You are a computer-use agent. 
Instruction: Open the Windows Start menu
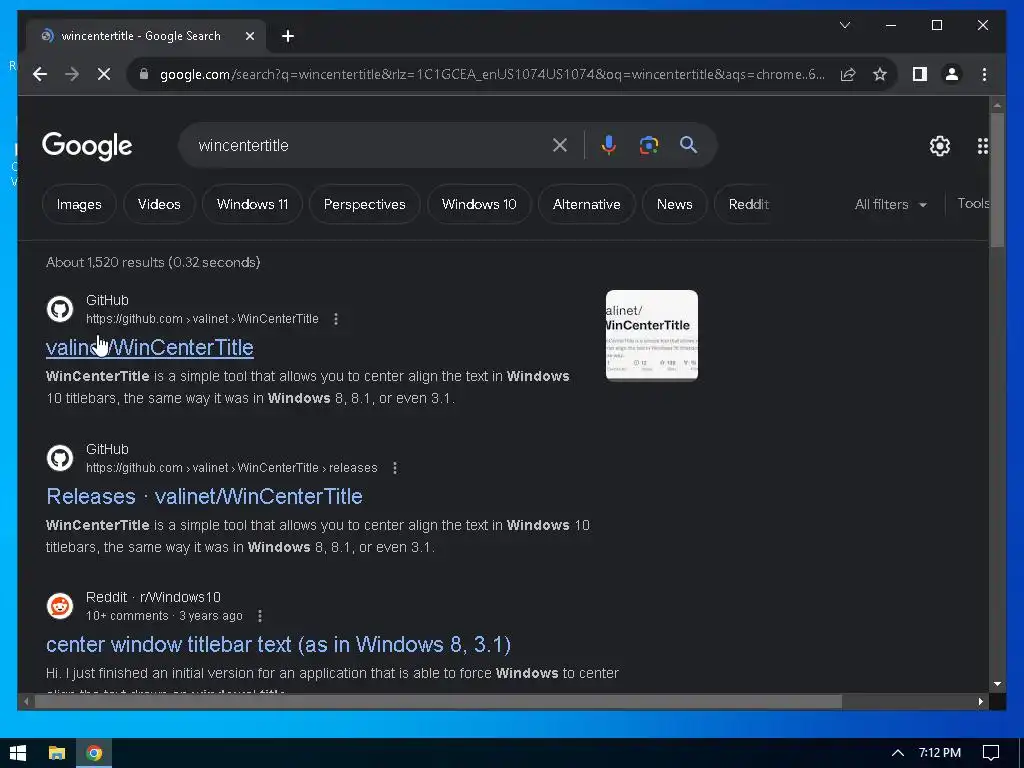18,753
